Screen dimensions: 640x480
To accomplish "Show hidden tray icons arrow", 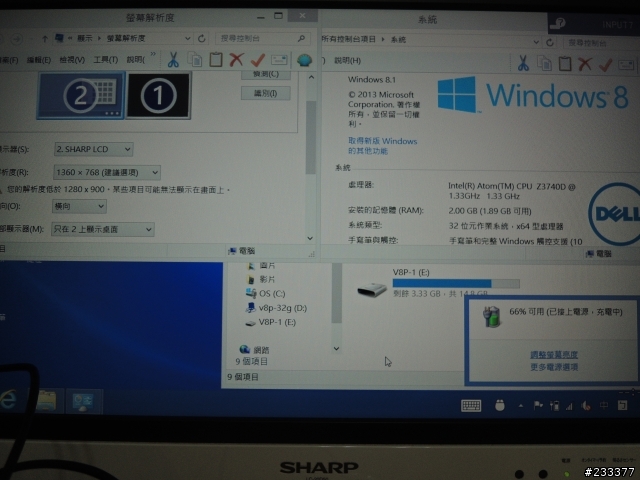I will click(x=520, y=406).
